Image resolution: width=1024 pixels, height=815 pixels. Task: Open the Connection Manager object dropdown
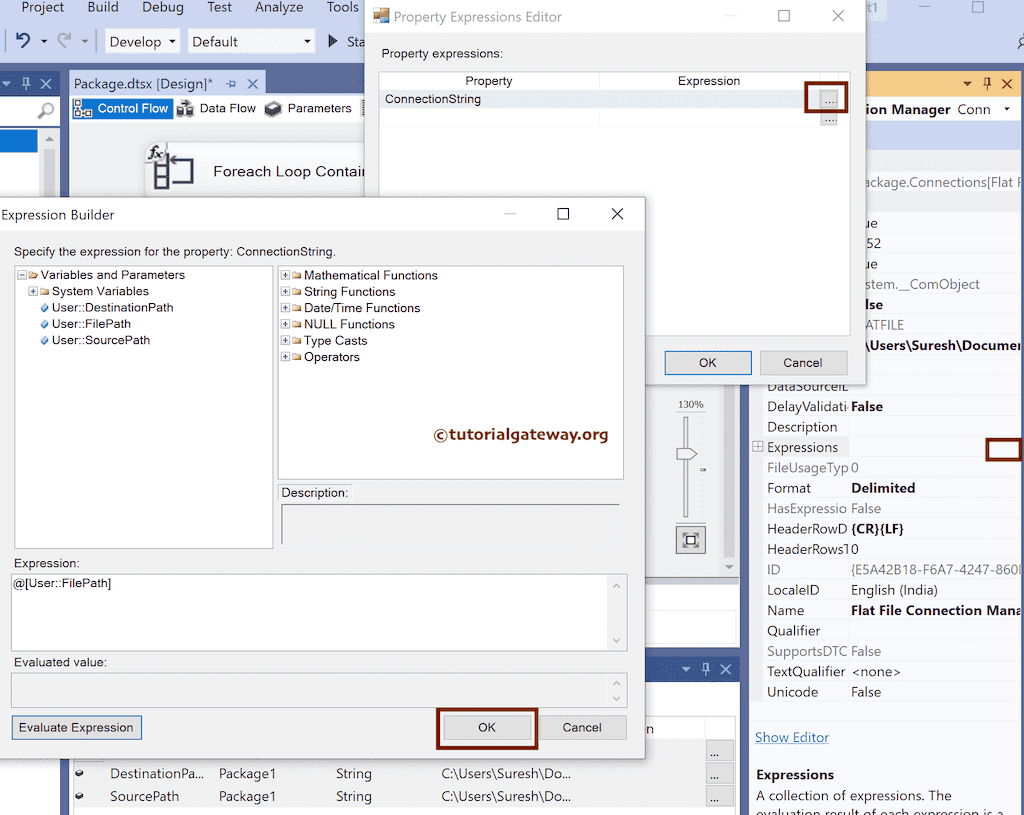click(1007, 109)
